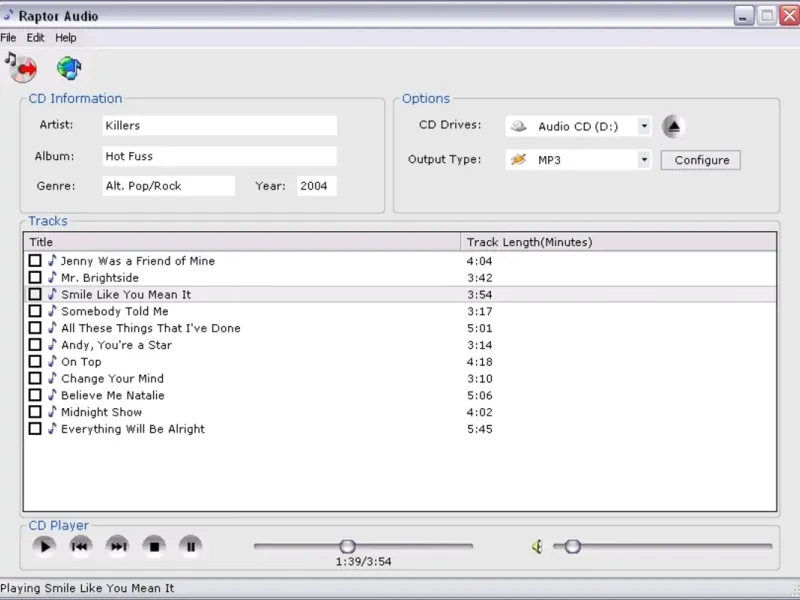
Task: Click the note icon beside On Top
Action: pyautogui.click(x=52, y=361)
